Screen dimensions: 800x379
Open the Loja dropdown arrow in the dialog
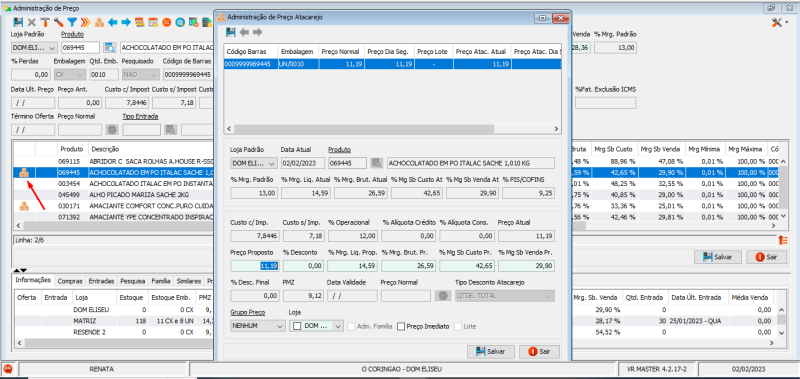pyautogui.click(x=338, y=326)
